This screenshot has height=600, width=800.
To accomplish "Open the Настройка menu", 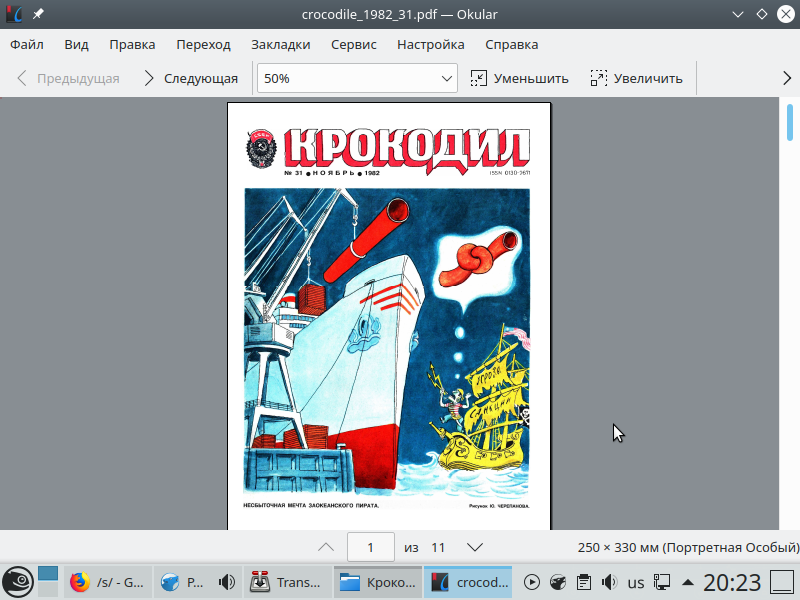I will tap(431, 44).
